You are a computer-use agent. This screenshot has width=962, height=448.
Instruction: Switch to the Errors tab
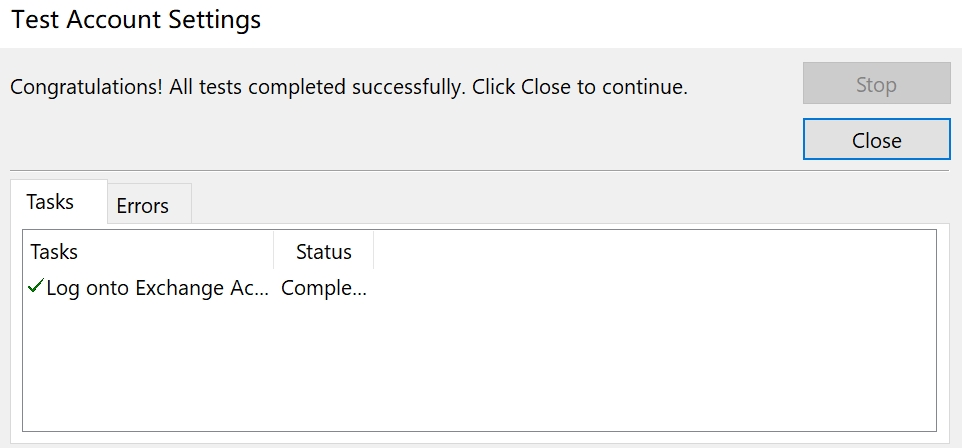142,206
